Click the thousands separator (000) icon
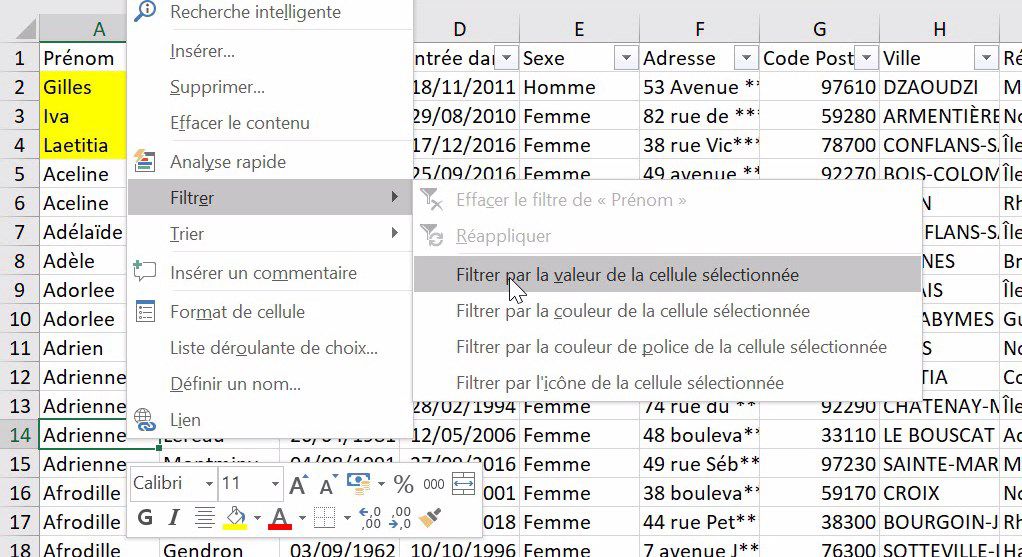The height and width of the screenshot is (557, 1022). 434,485
